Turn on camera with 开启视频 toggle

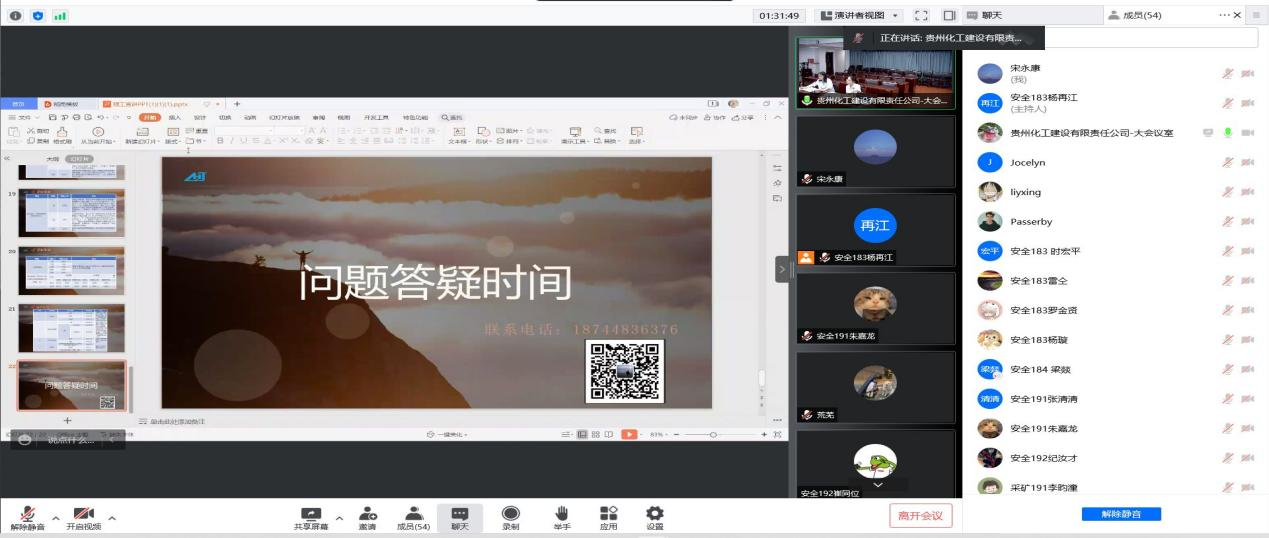84,514
